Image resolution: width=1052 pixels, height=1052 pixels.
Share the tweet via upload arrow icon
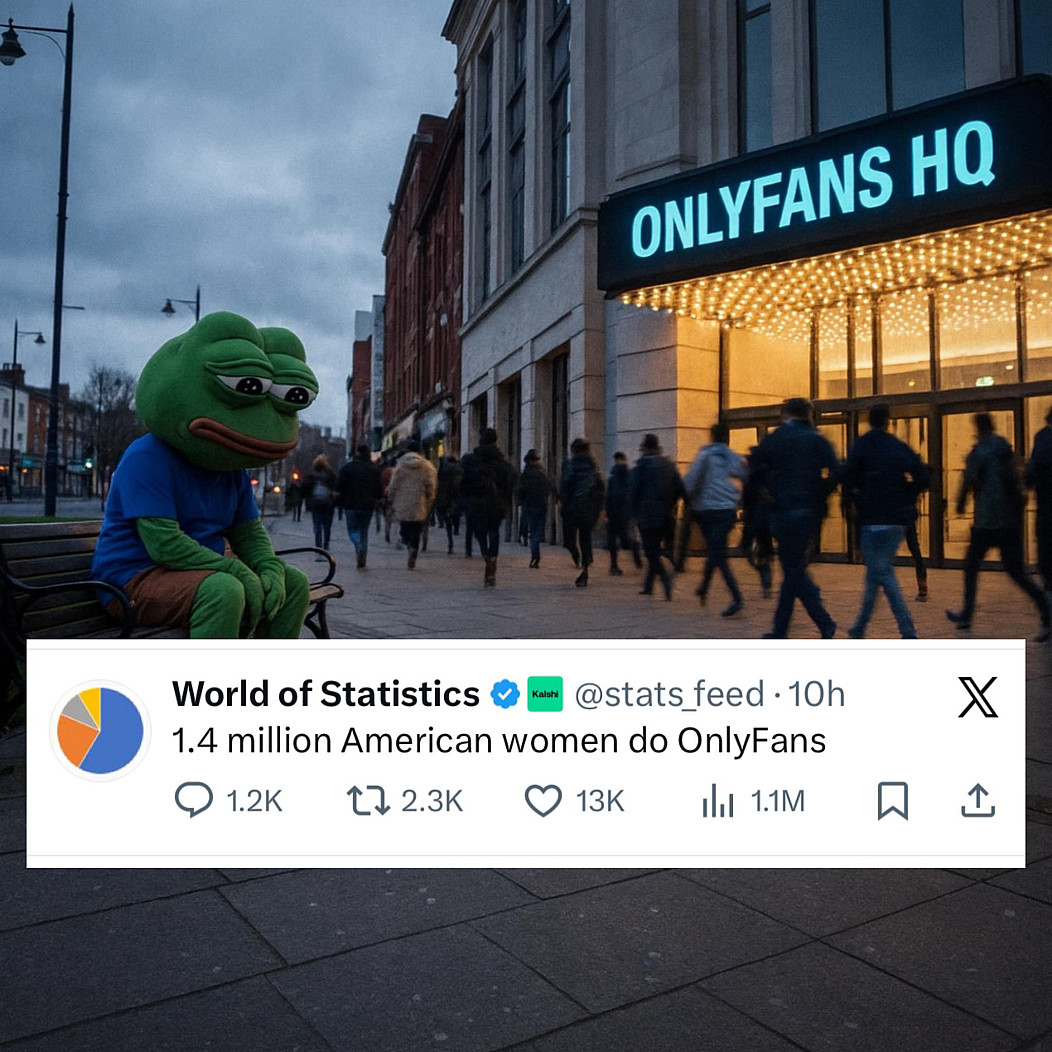[x=978, y=800]
